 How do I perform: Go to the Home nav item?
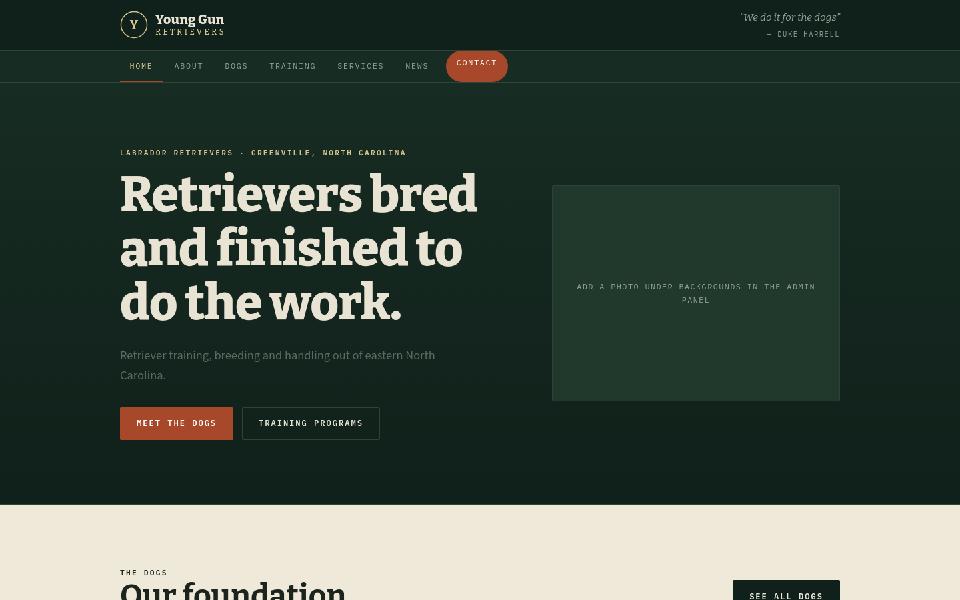click(141, 66)
